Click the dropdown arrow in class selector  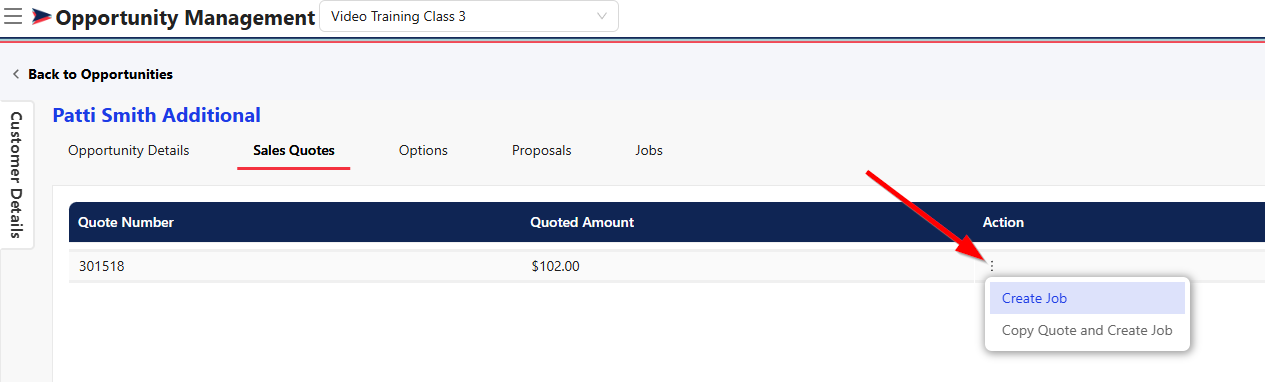point(601,16)
